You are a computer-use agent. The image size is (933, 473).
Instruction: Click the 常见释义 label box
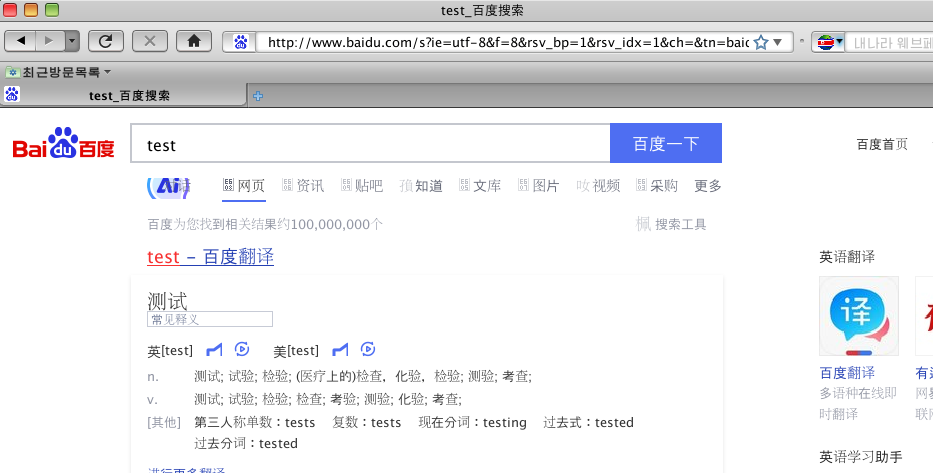(209, 319)
